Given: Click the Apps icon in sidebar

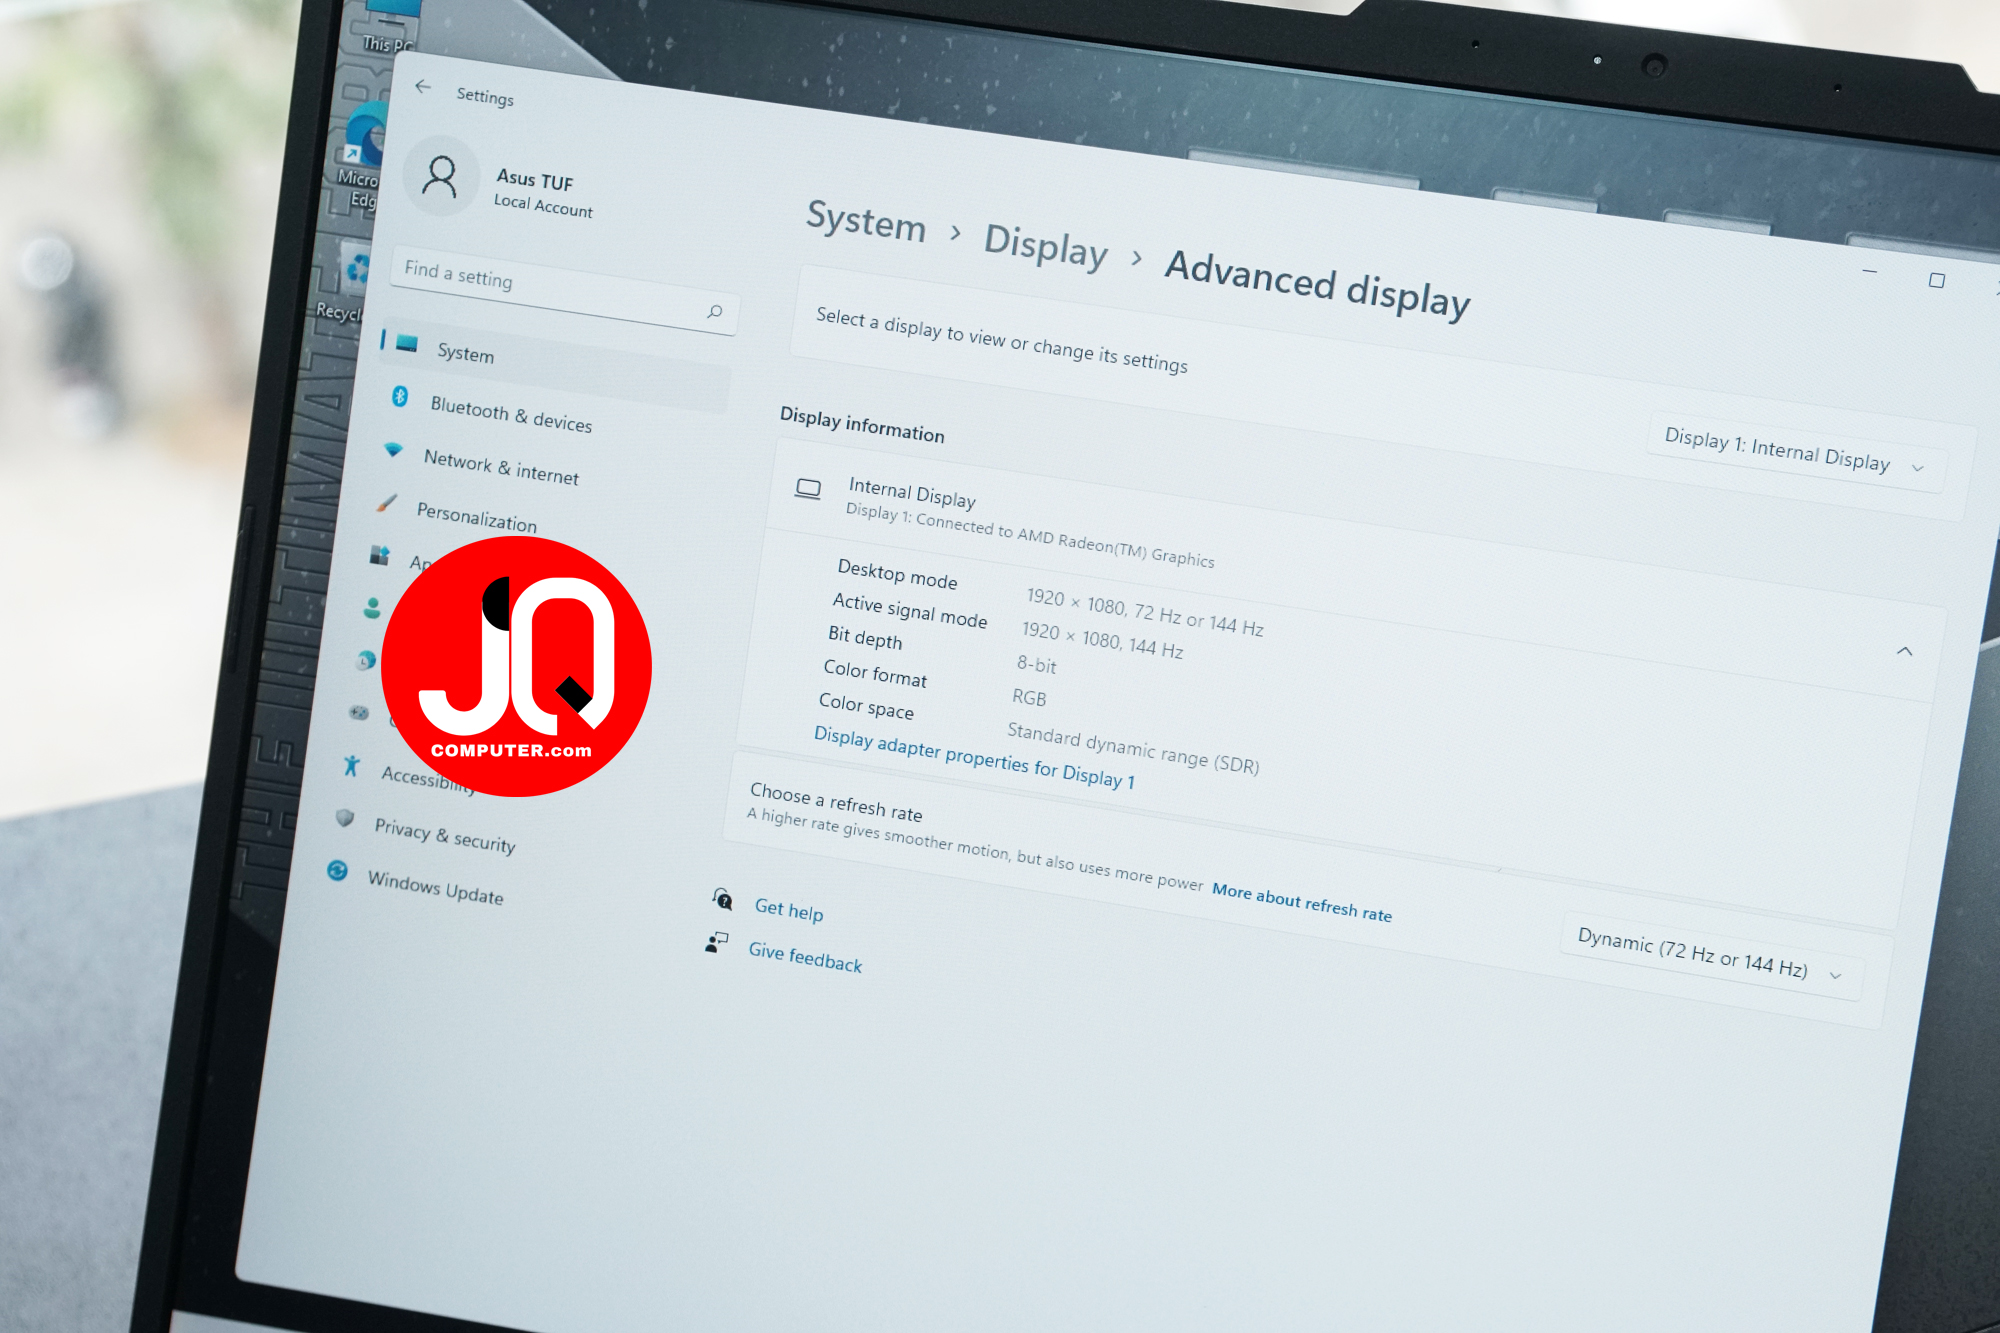Looking at the screenshot, I should pyautogui.click(x=380, y=555).
